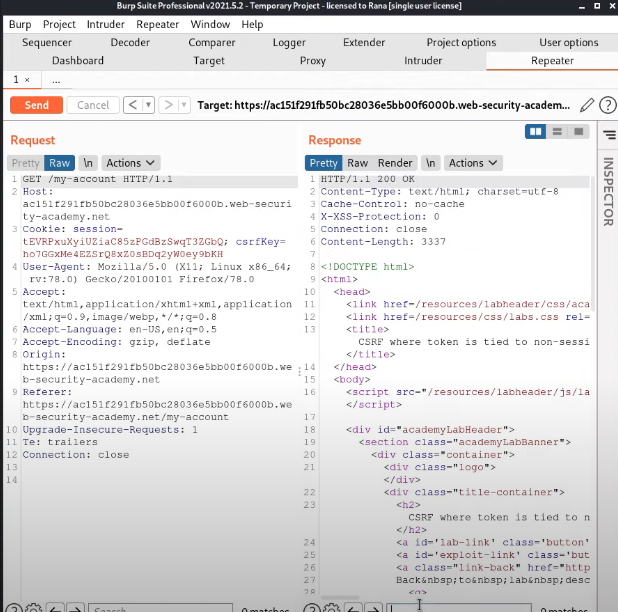618x612 pixels.
Task: Switch to the Dashboard tab
Action: (78, 61)
